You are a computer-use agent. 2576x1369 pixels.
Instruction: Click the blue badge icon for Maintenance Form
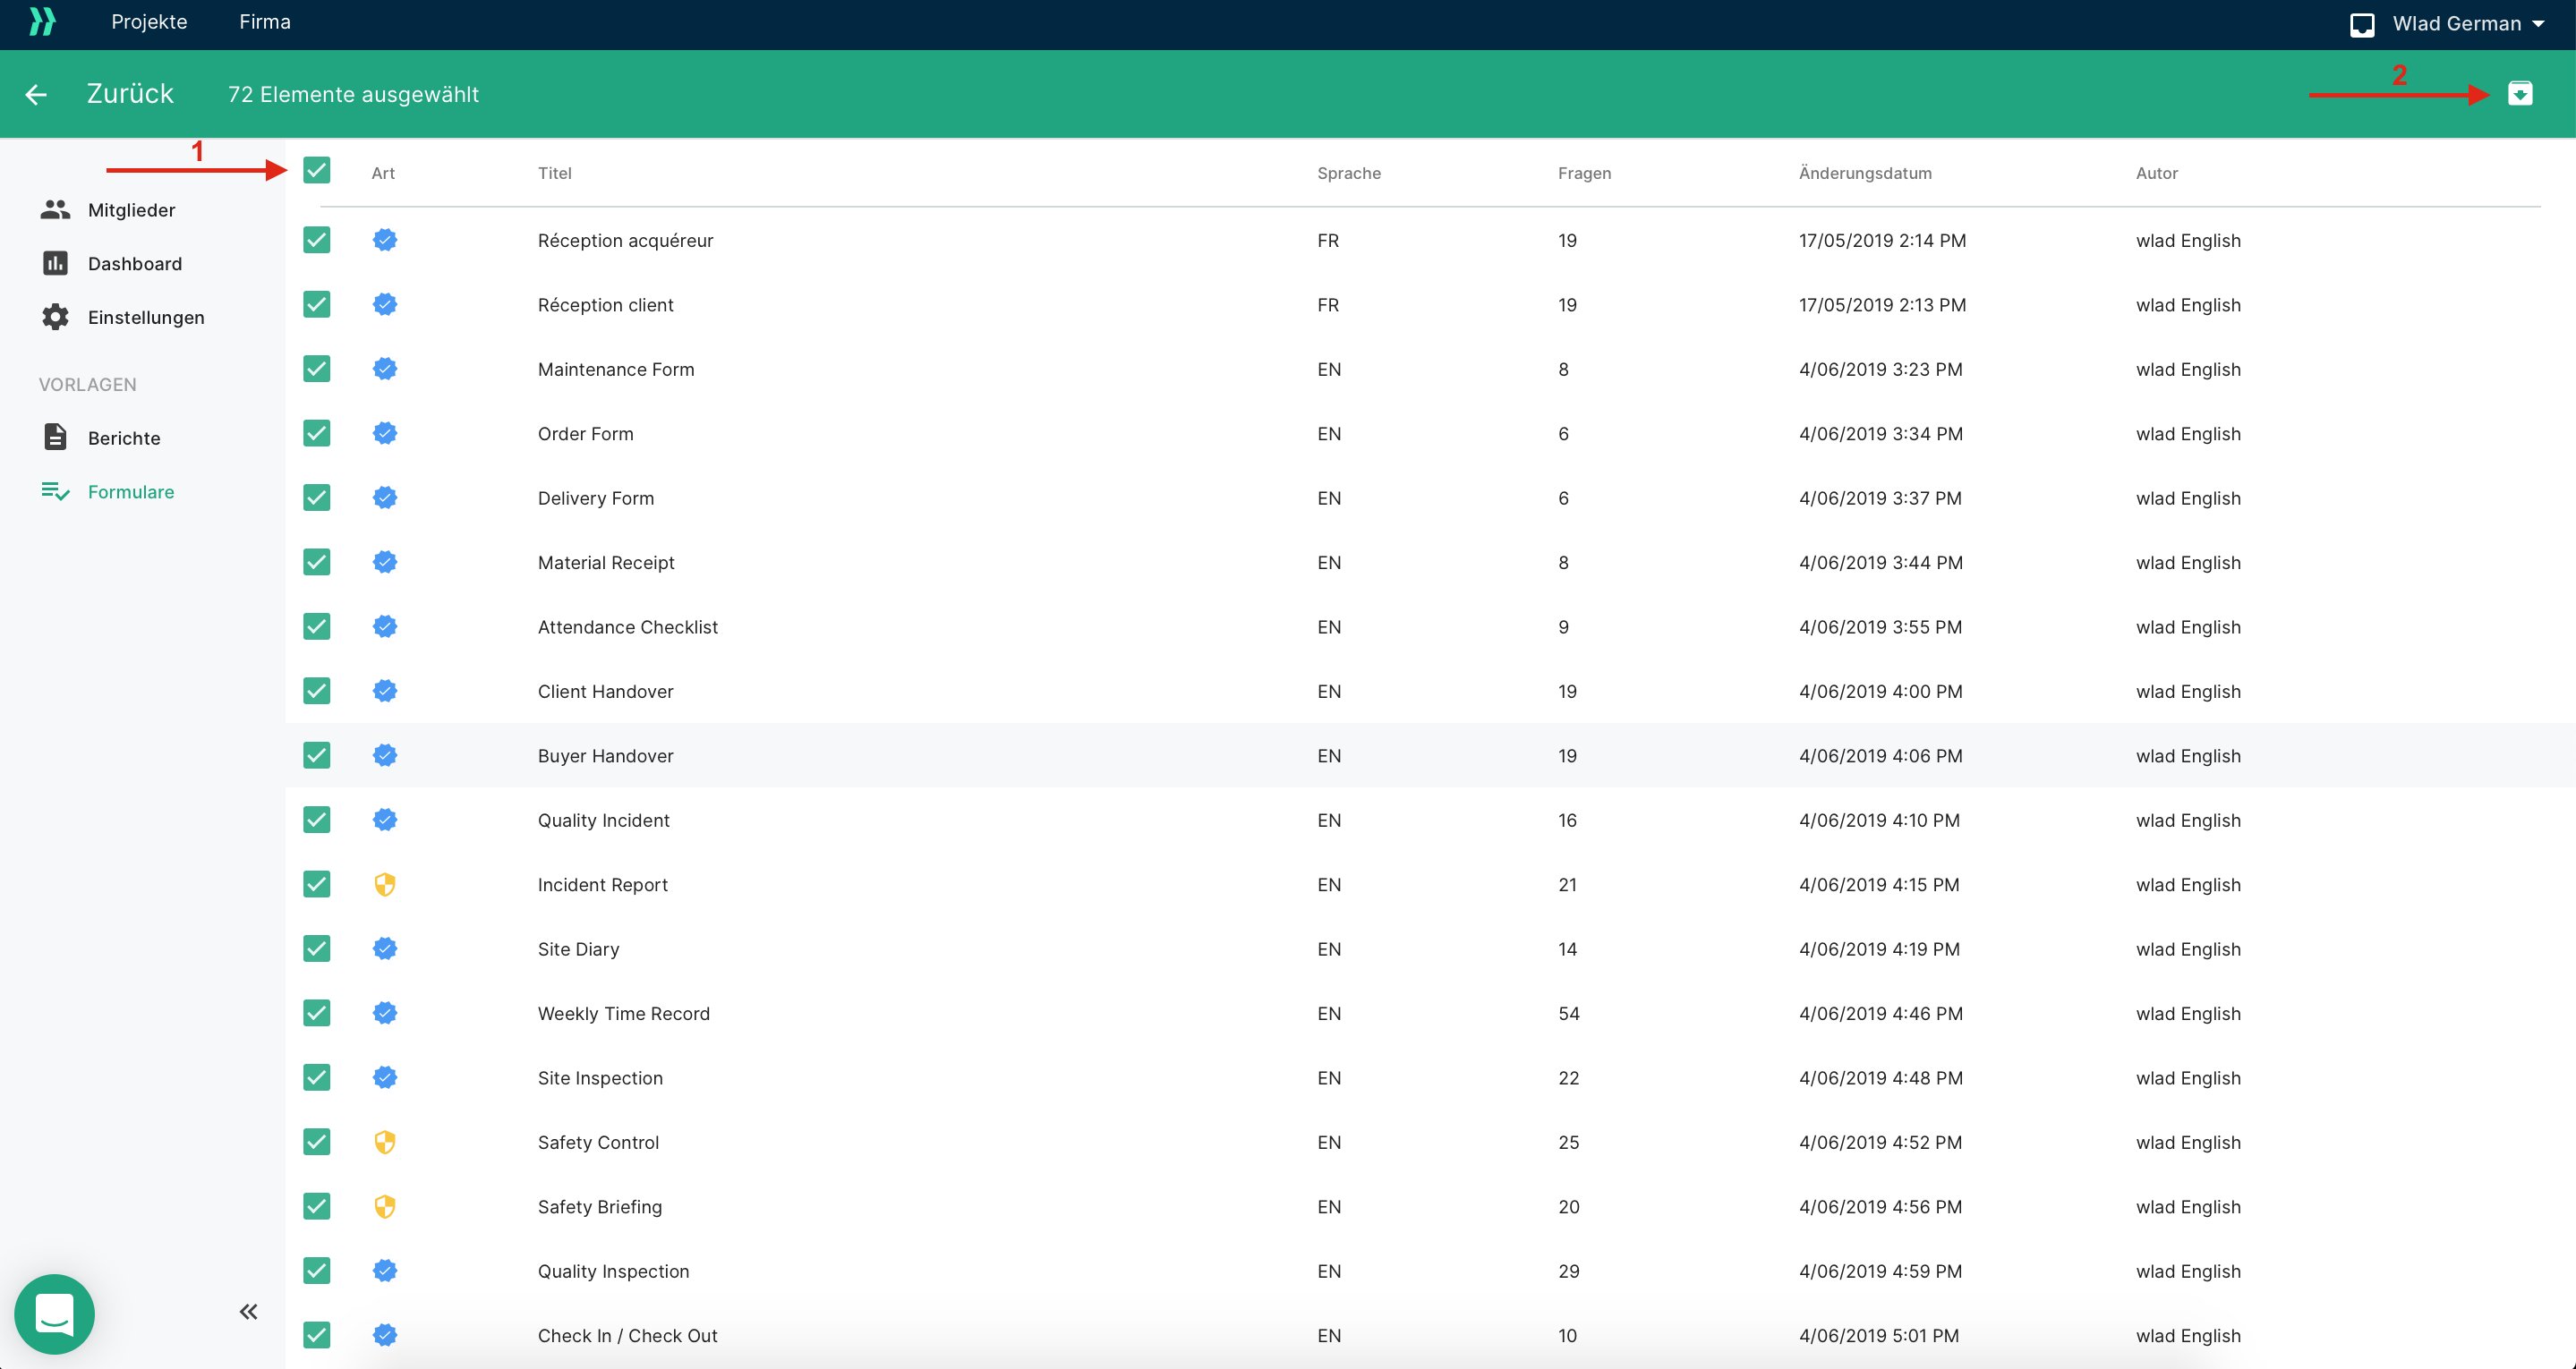pos(385,369)
